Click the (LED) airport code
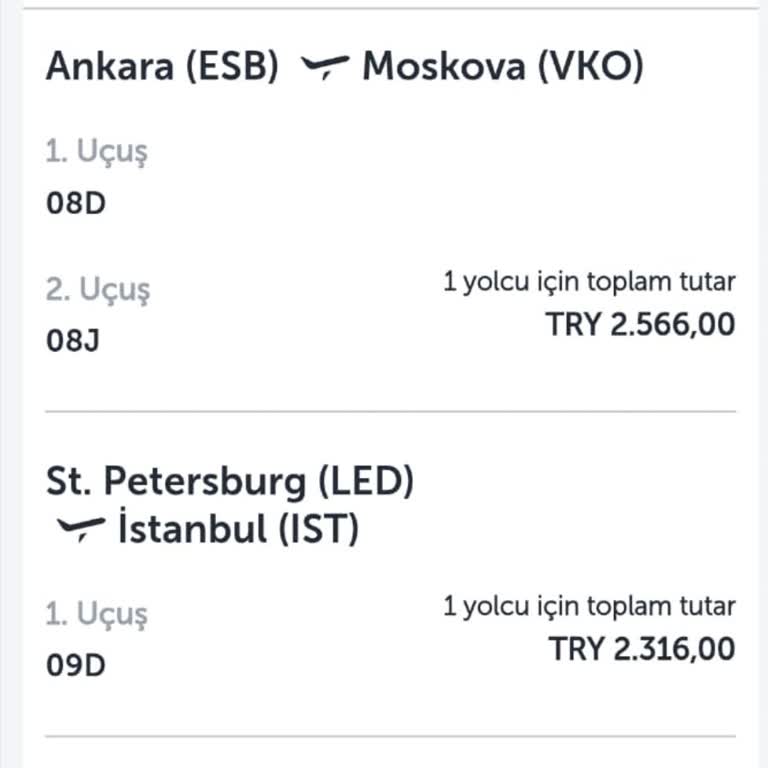 (x=365, y=482)
